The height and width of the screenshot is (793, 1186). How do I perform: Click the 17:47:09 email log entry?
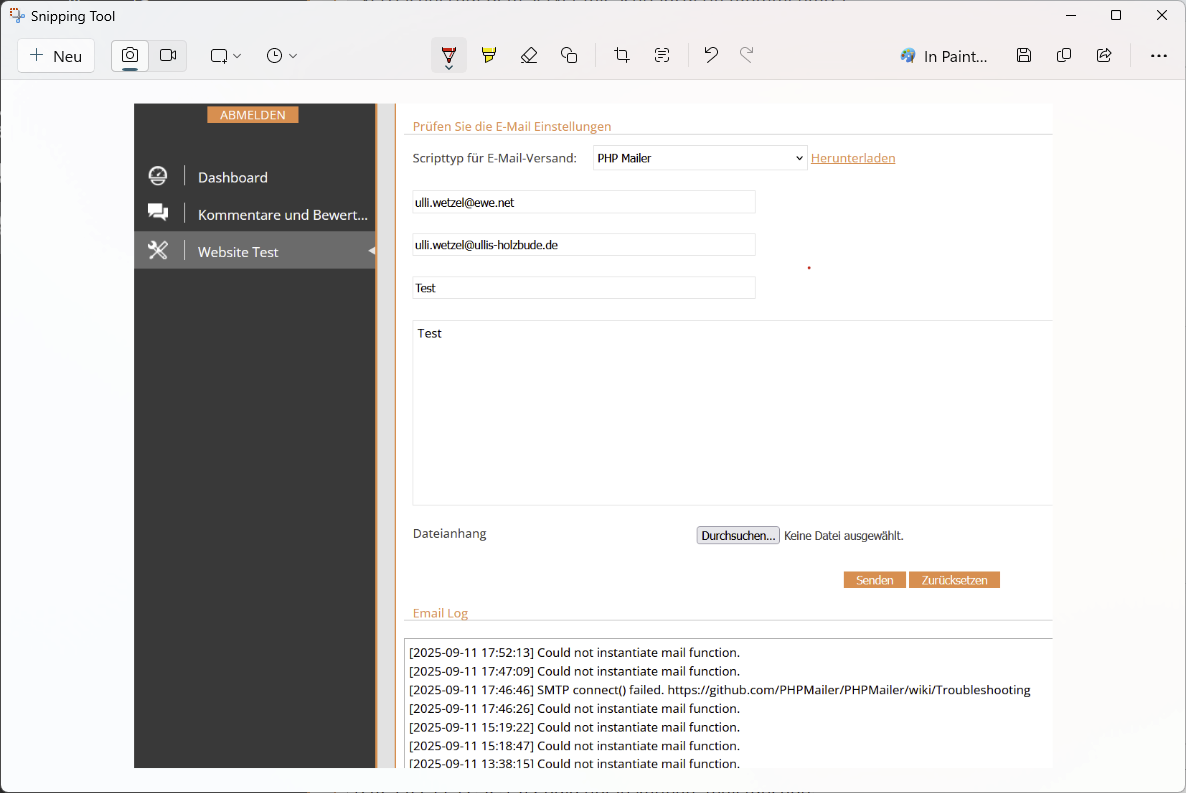(x=574, y=671)
